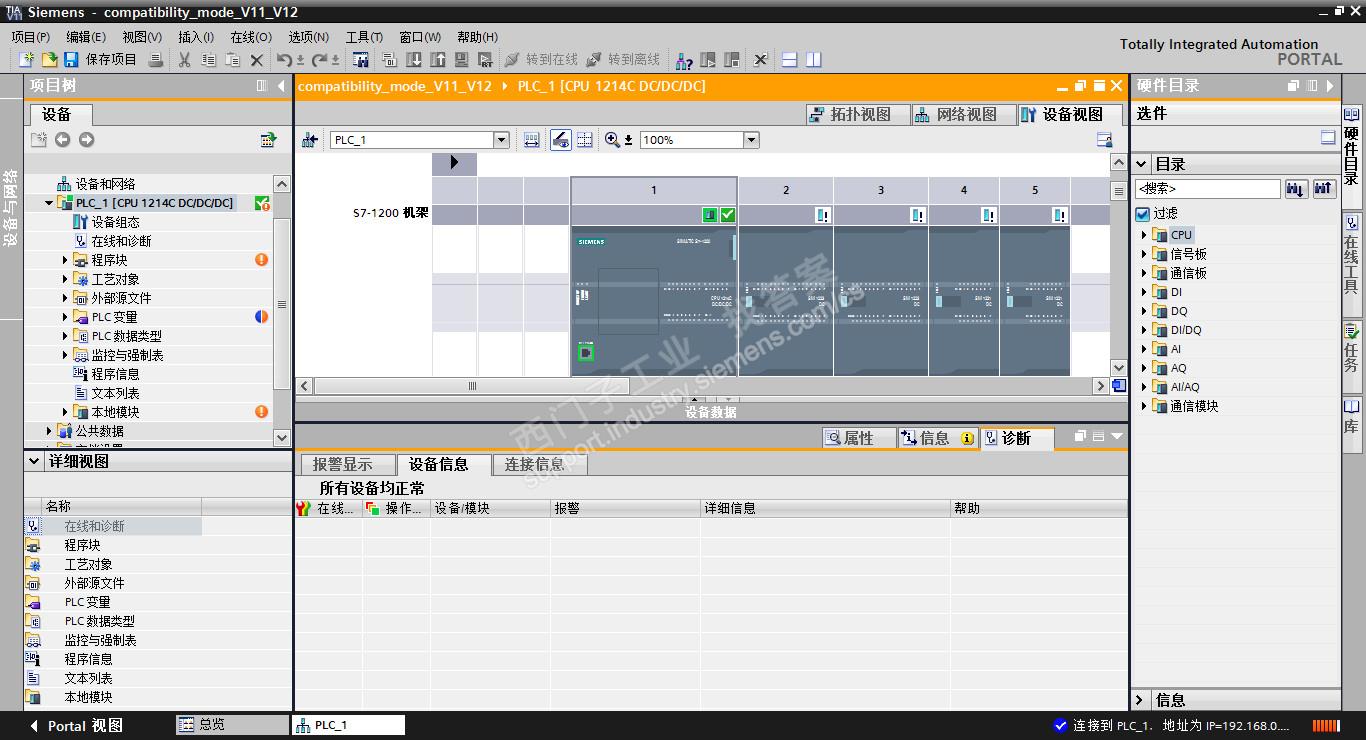Switch to 拓扑视图 topology view tab
1366x740 pixels.
[857, 114]
